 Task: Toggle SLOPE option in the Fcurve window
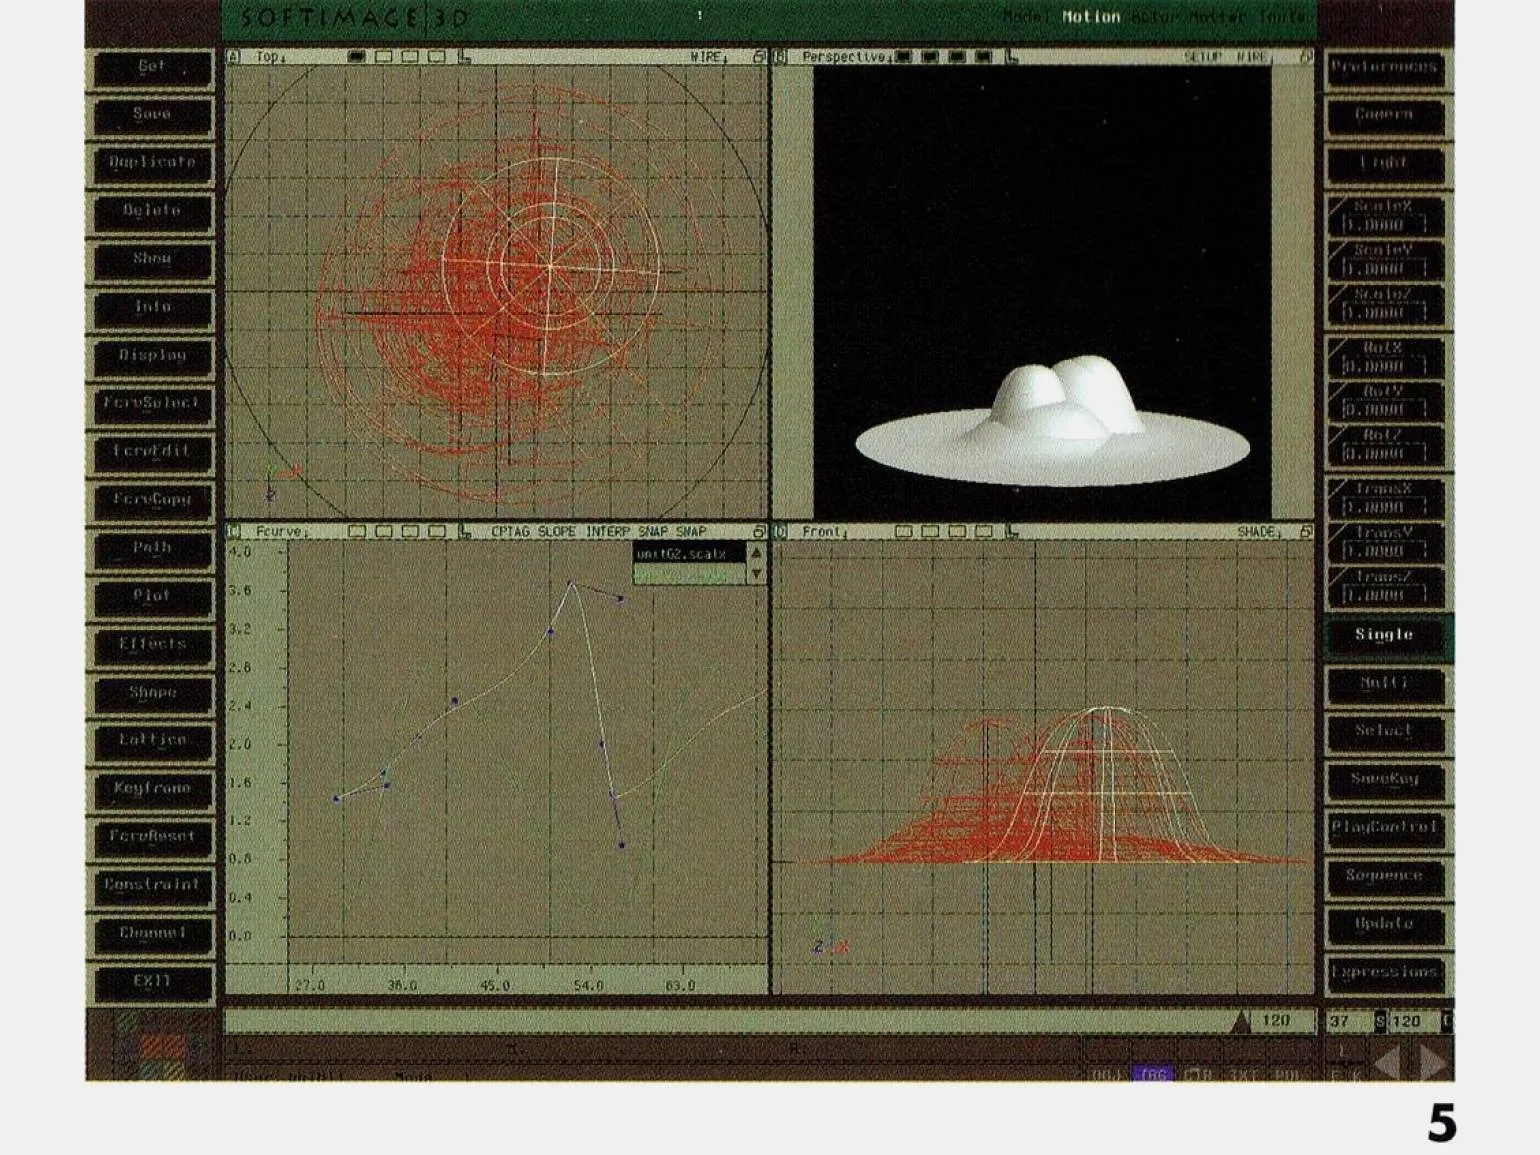pyautogui.click(x=557, y=532)
